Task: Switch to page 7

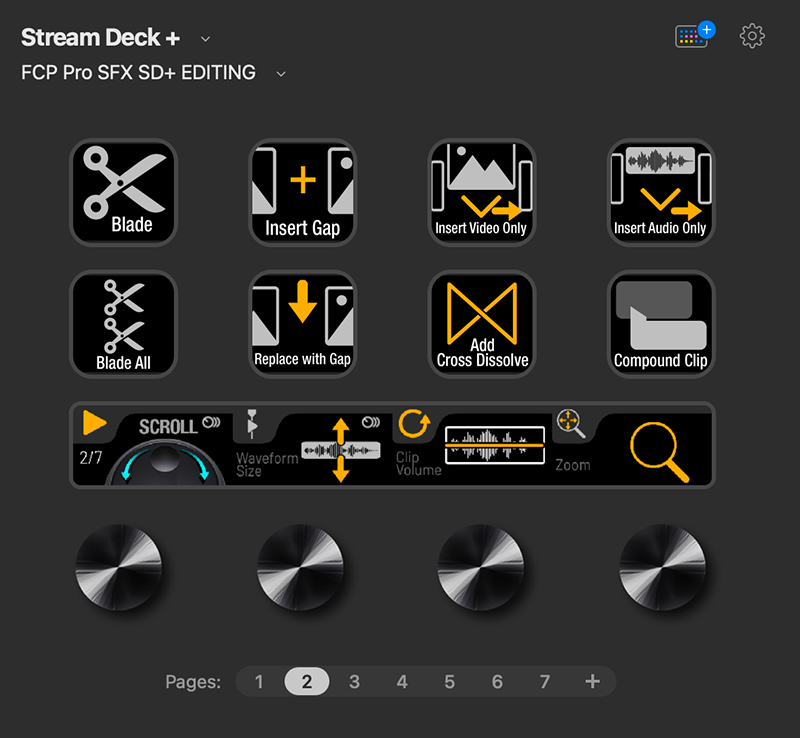Action: tap(545, 681)
